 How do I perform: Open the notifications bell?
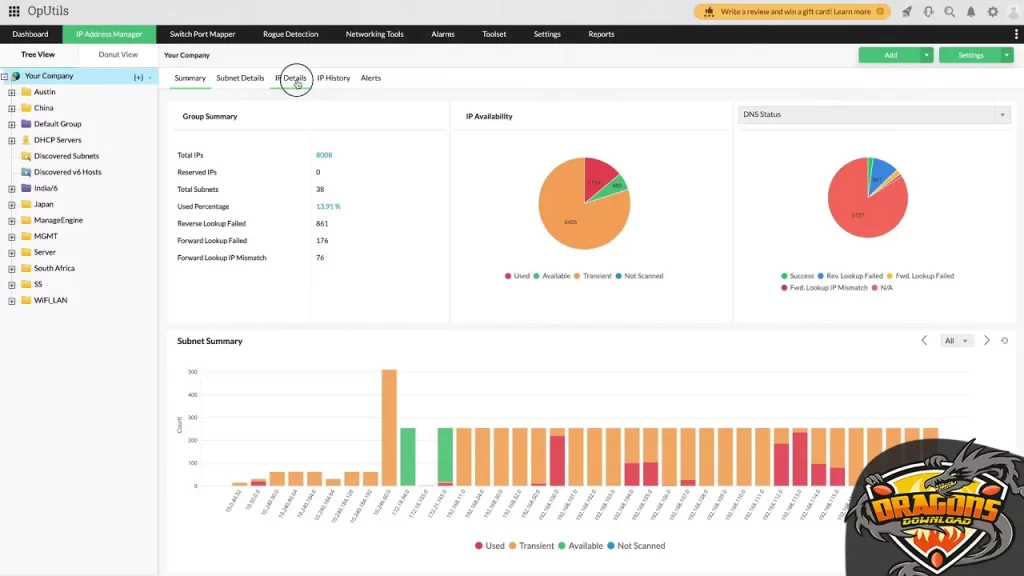click(x=970, y=12)
